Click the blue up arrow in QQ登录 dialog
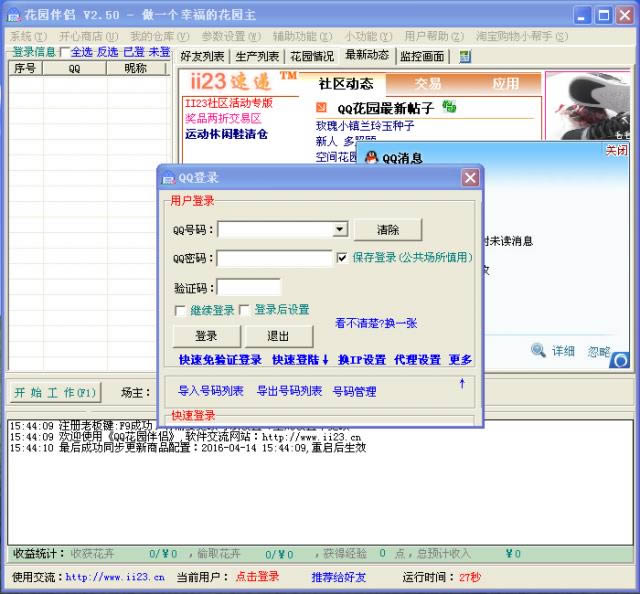Viewport: 640px width, 594px height. point(462,383)
